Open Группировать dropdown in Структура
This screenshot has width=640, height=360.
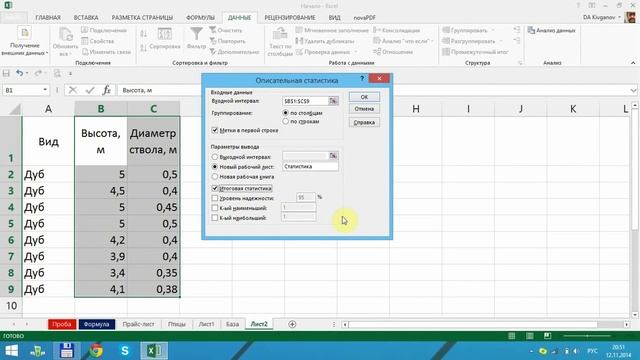tap(493, 30)
